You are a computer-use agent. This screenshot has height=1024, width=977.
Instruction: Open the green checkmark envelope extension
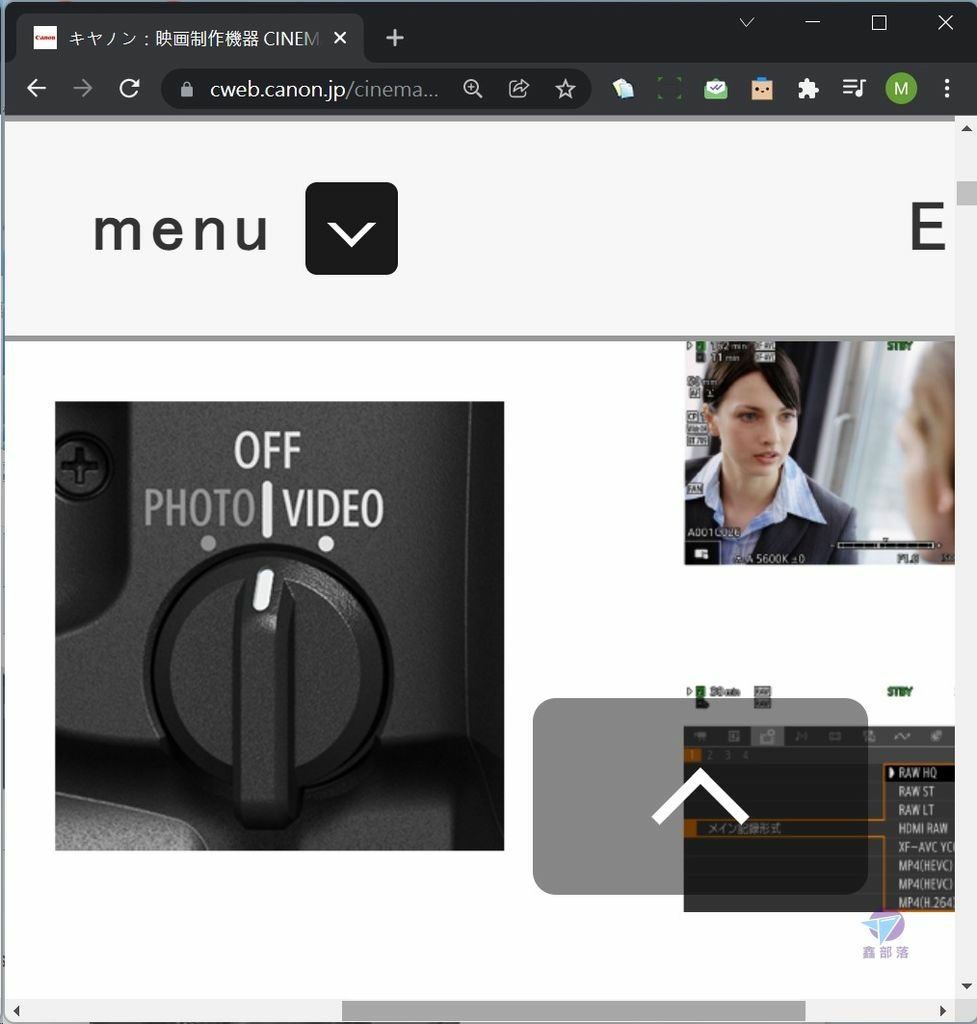716,88
